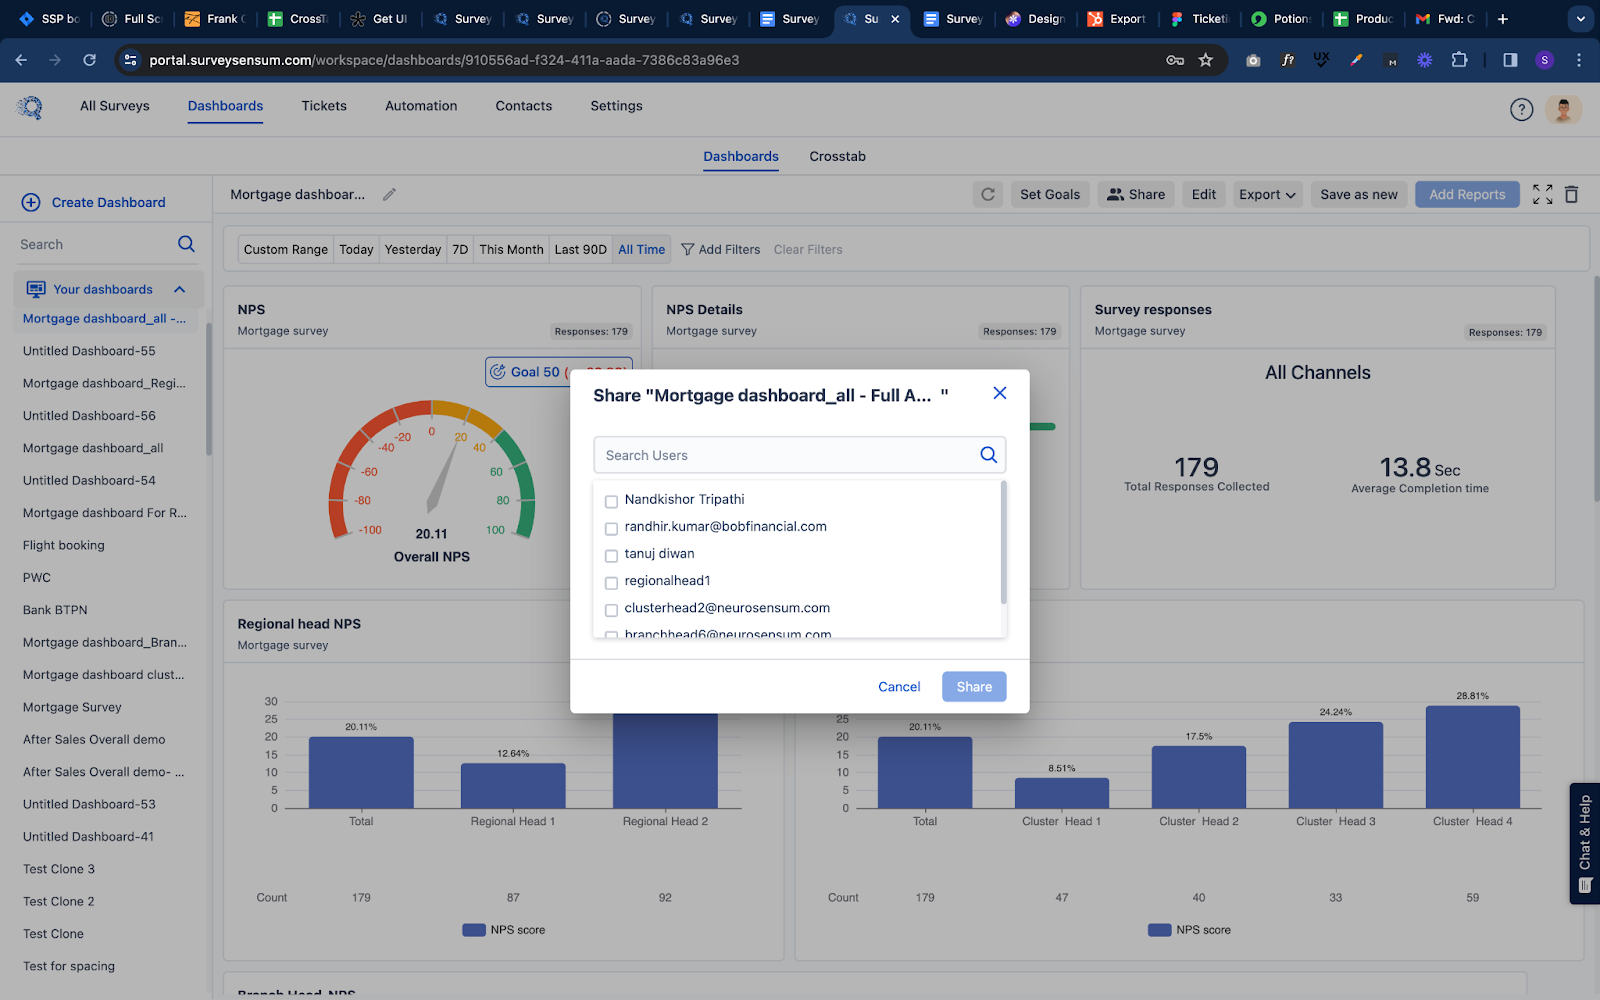Cancel the share dialog
Image resolution: width=1600 pixels, height=1000 pixels.
(899, 687)
